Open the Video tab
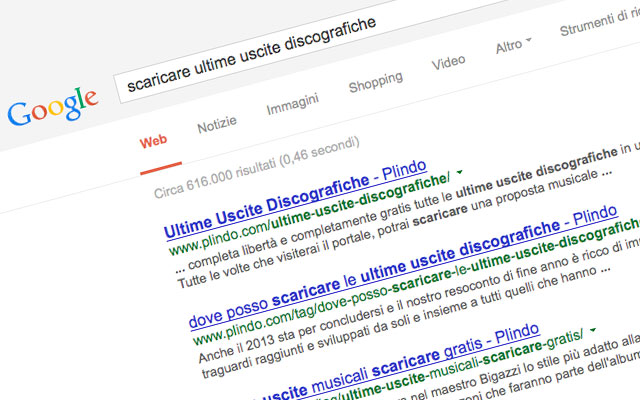Image resolution: width=640 pixels, height=400 pixels. pyautogui.click(x=448, y=62)
